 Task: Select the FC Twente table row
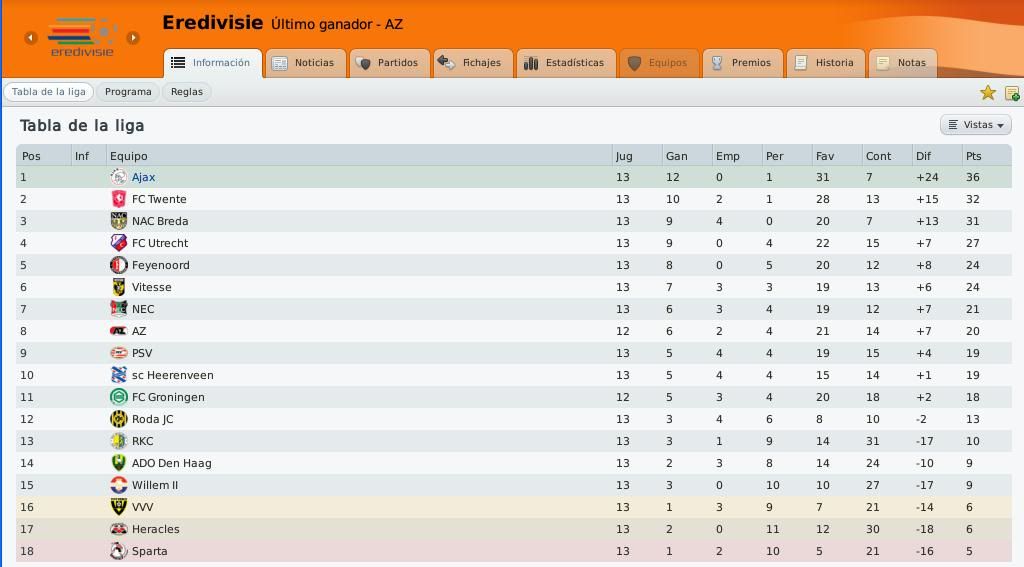[514, 199]
